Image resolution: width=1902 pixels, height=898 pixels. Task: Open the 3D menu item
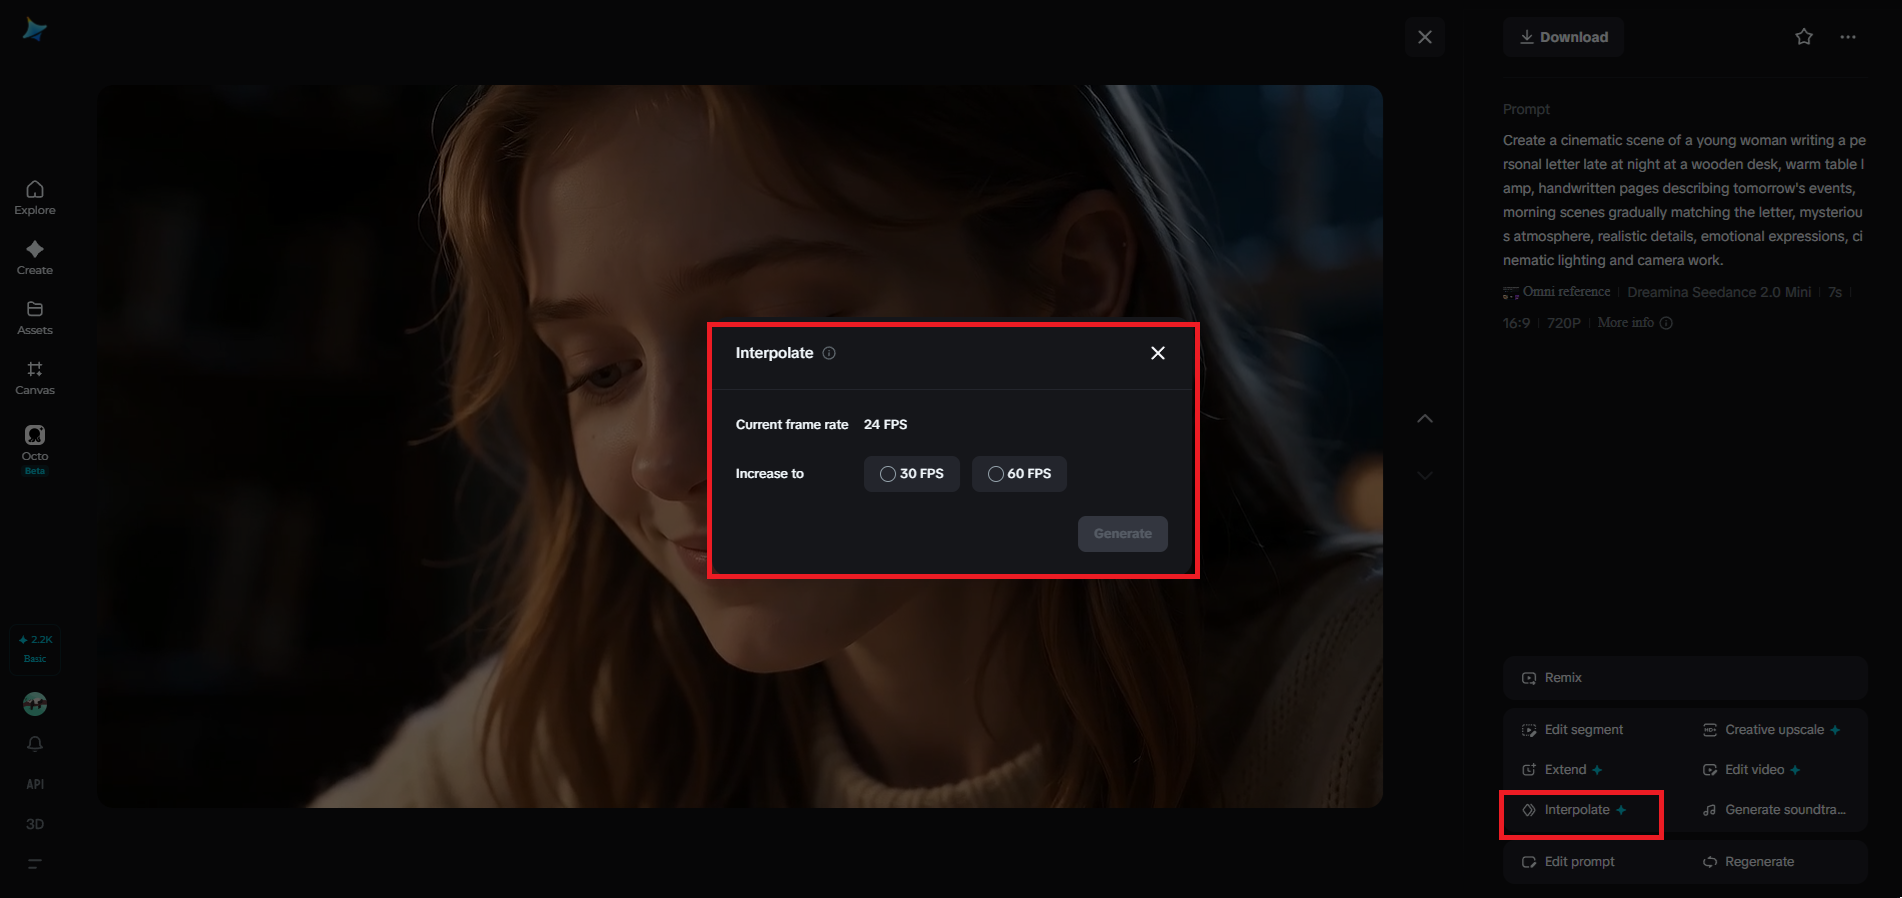35,824
